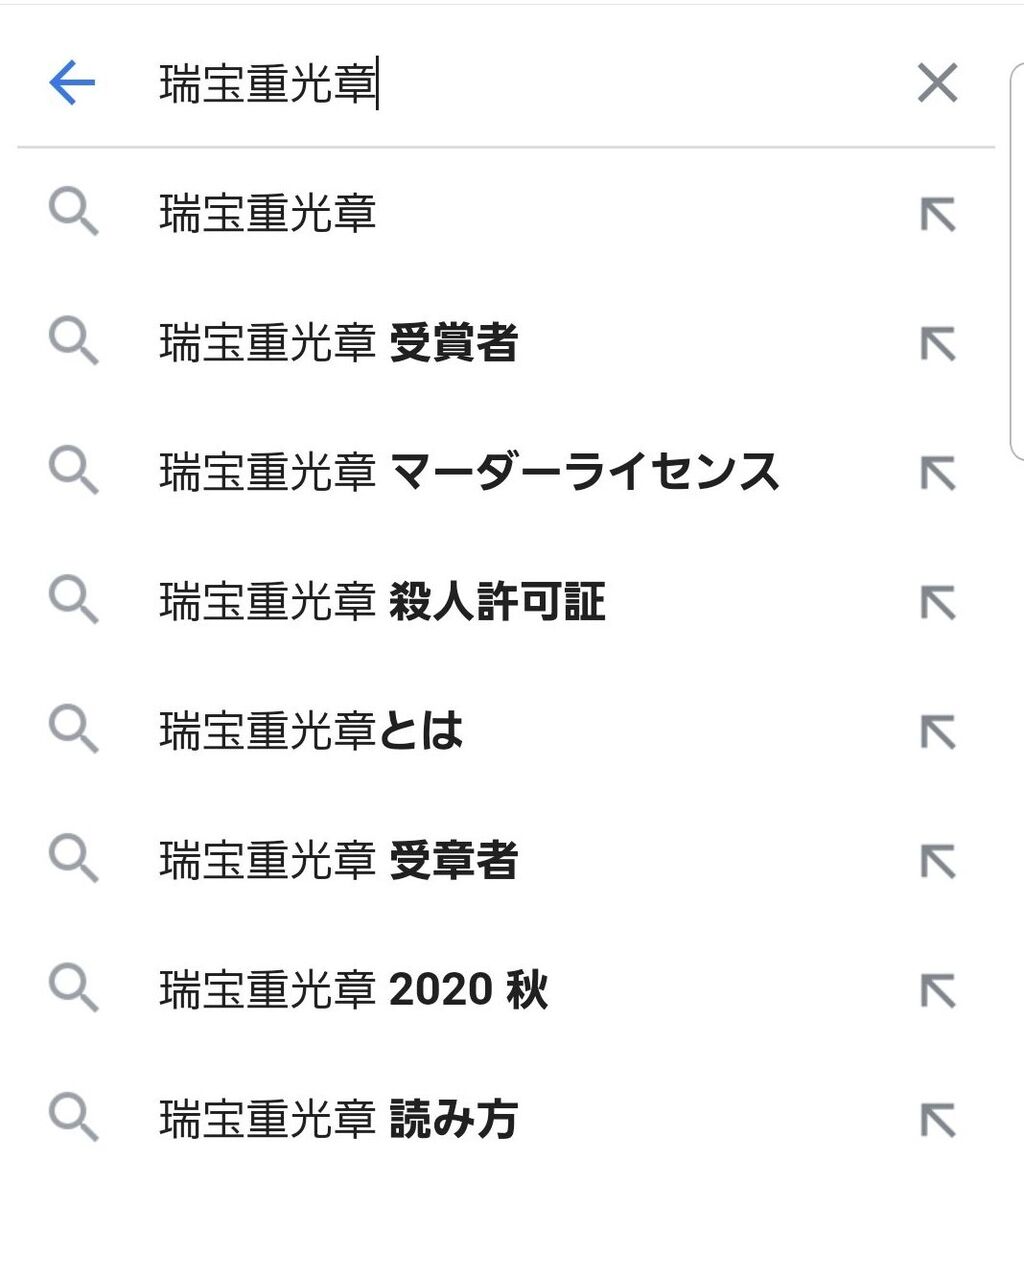Click the search field containing 瑞宝重光章
Image resolution: width=1024 pixels, height=1276 pixels.
[x=520, y=83]
